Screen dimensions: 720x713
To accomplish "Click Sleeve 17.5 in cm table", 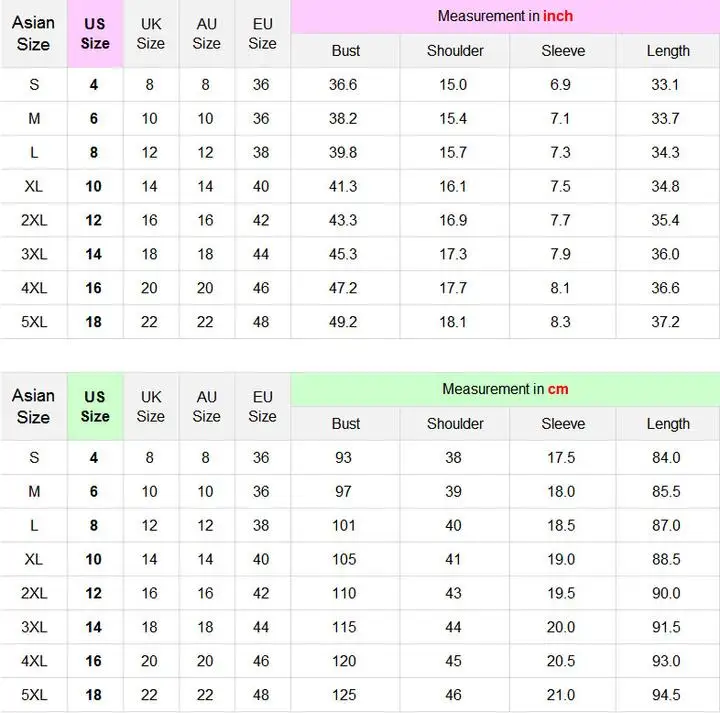I will tap(561, 457).
